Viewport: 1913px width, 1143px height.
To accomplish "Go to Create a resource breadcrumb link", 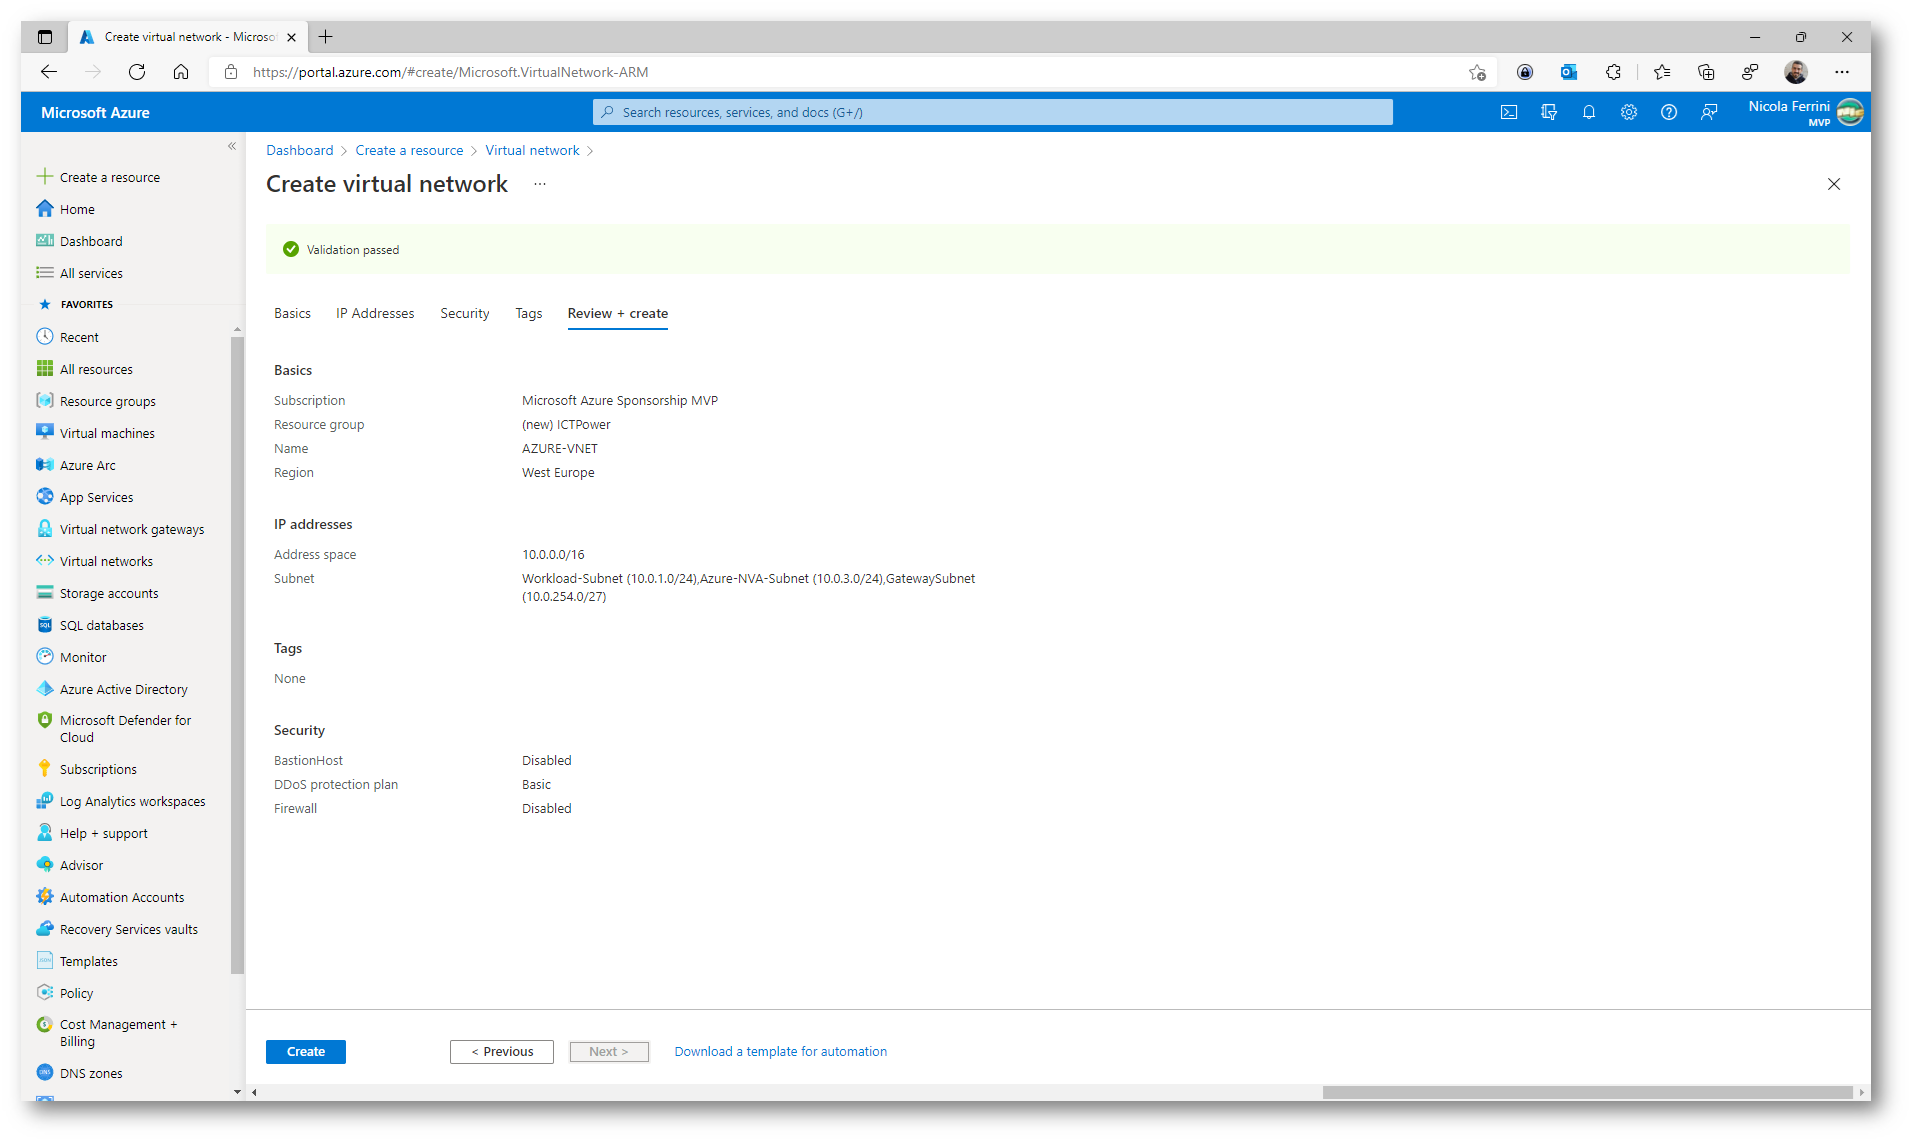I will coord(409,150).
